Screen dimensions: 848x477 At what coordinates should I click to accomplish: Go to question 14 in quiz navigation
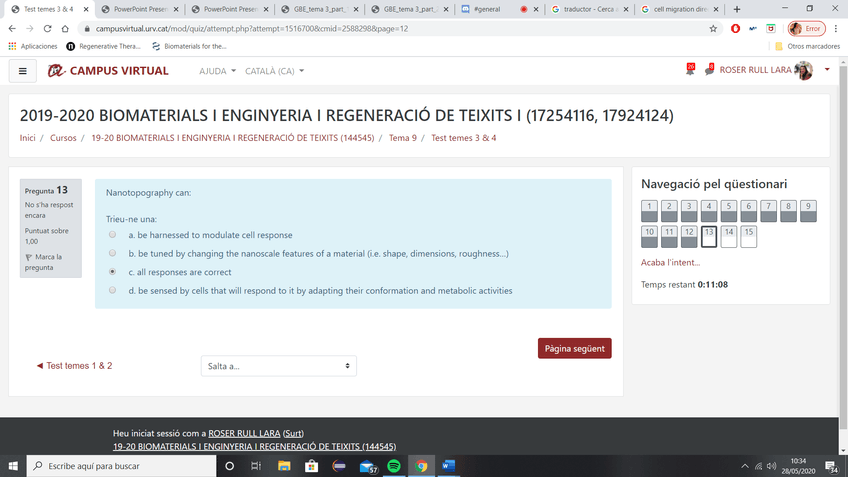[x=728, y=236]
